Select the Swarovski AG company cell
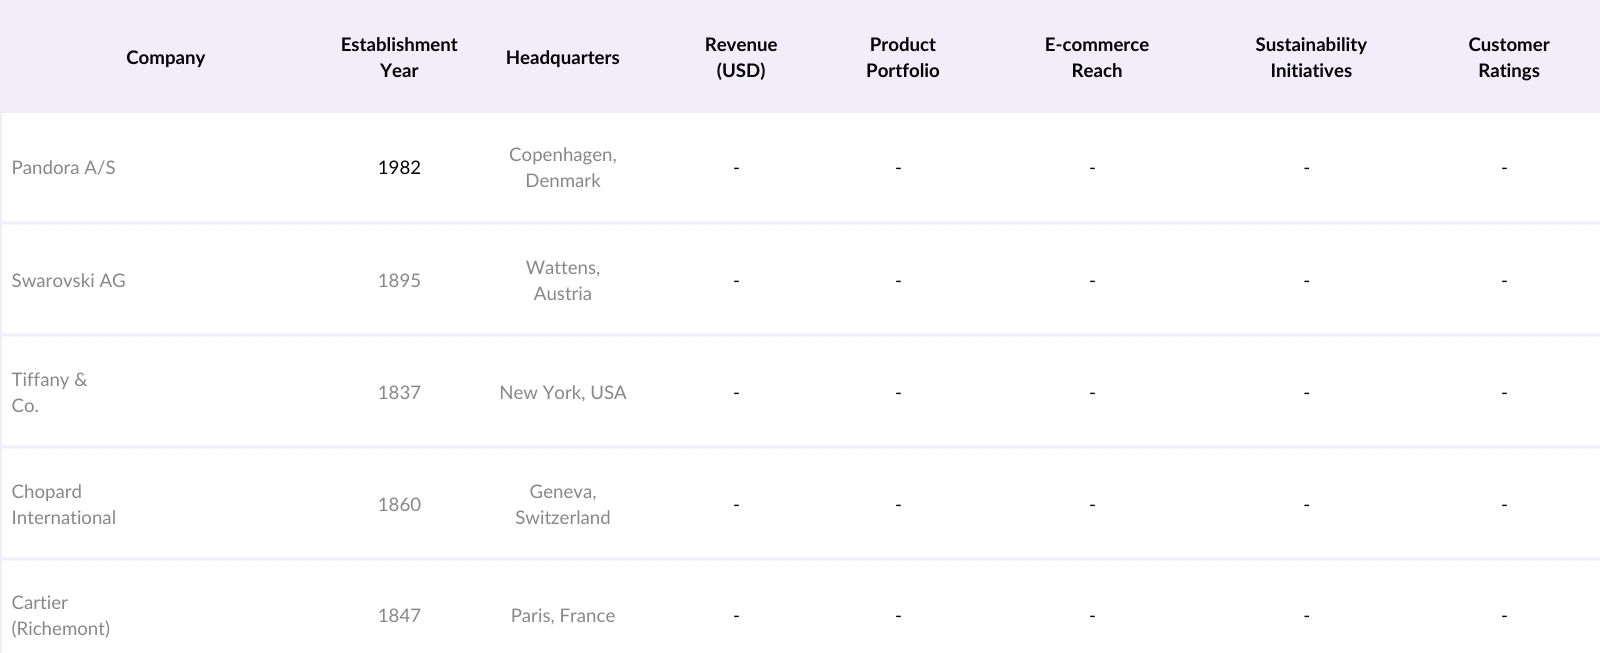1600x653 pixels. pos(69,281)
